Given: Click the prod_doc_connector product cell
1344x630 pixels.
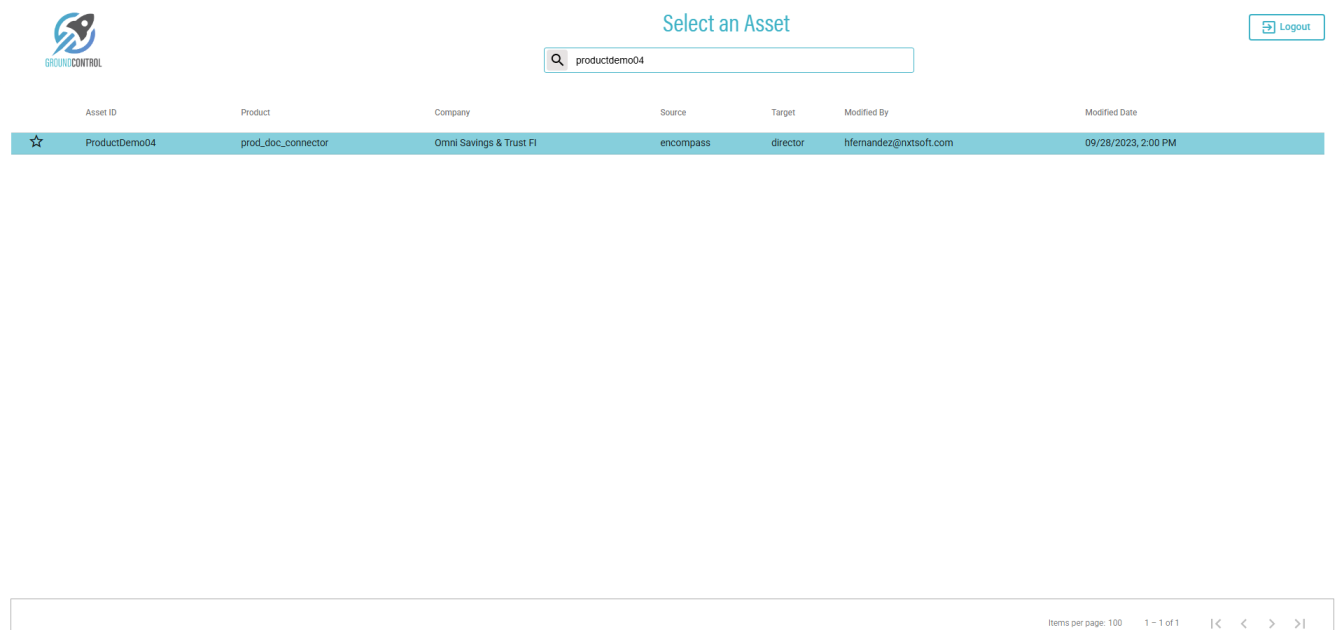Looking at the screenshot, I should click(285, 143).
